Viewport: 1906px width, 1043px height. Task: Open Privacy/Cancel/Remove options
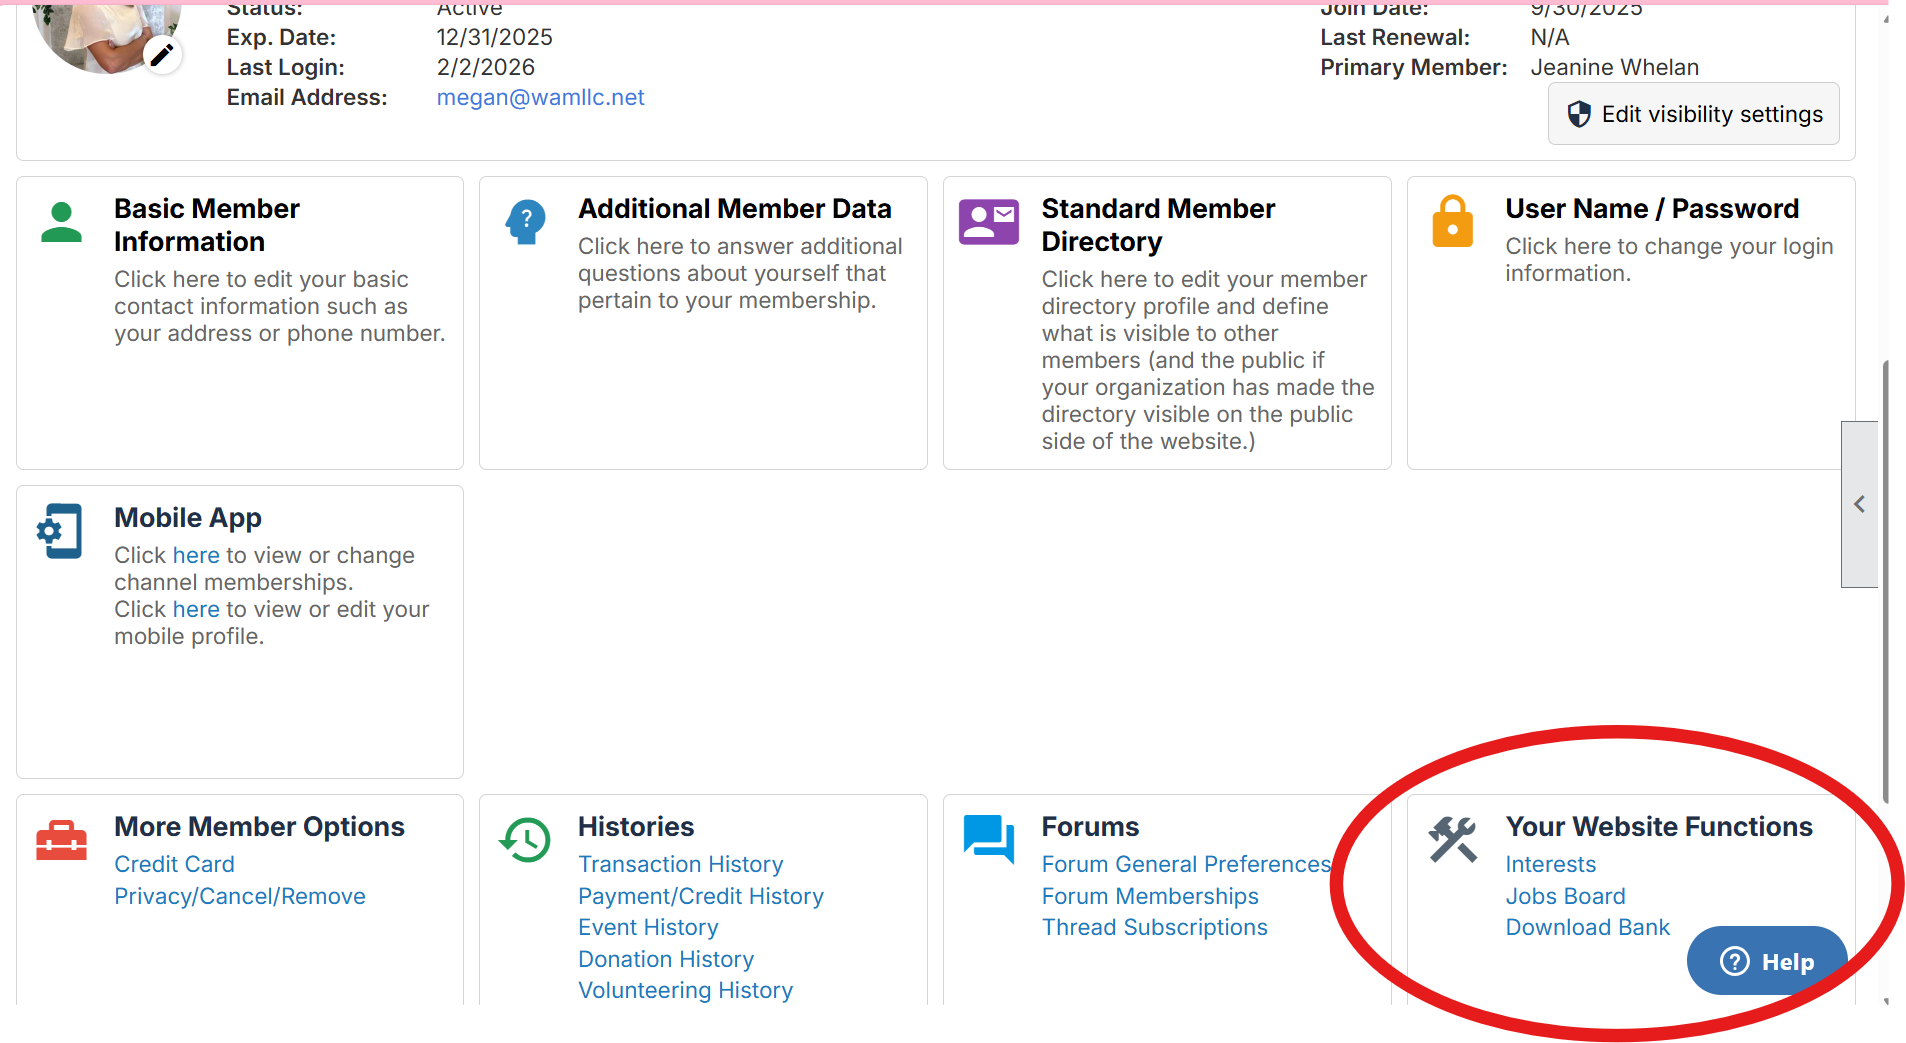coord(240,896)
